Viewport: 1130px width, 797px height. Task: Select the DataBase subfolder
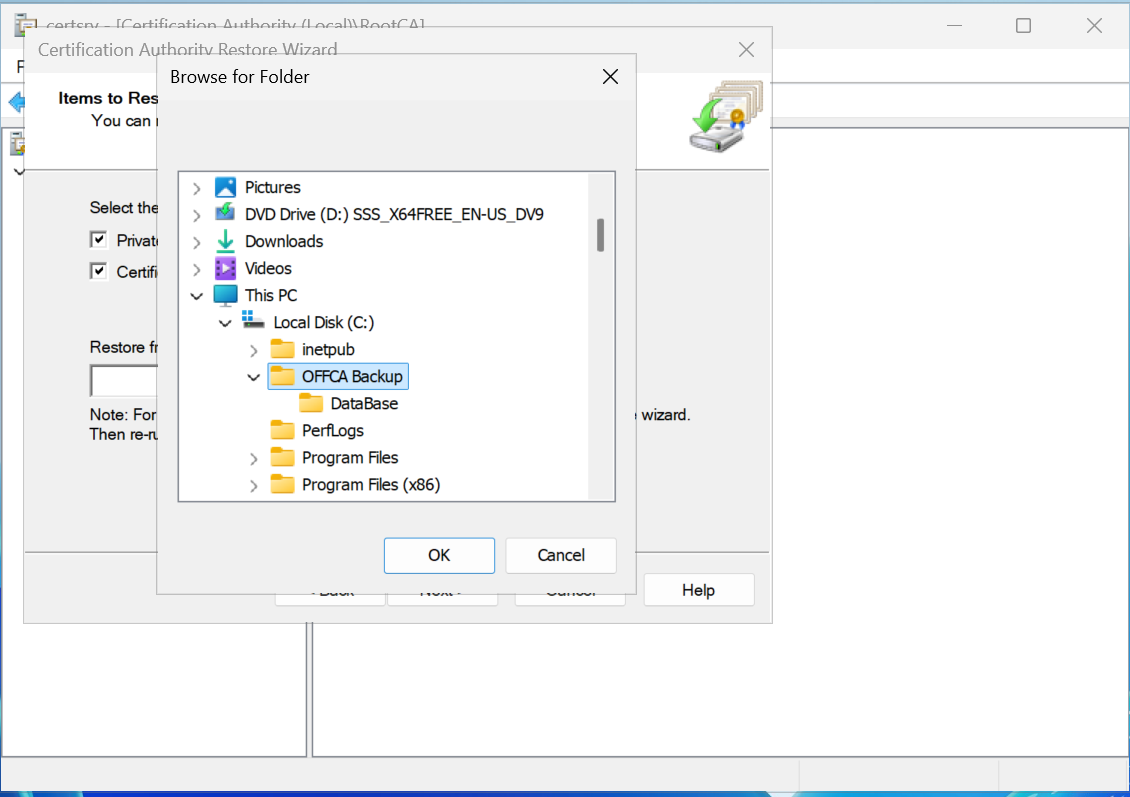[x=364, y=403]
